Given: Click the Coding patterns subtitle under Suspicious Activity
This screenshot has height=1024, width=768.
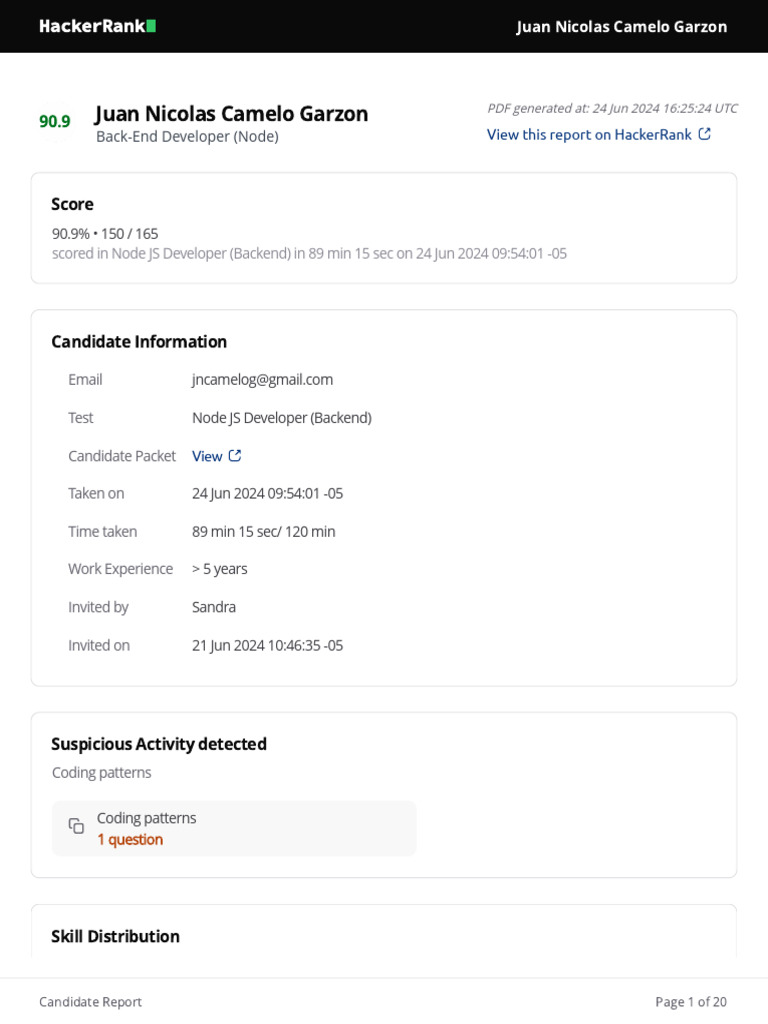Looking at the screenshot, I should point(102,773).
